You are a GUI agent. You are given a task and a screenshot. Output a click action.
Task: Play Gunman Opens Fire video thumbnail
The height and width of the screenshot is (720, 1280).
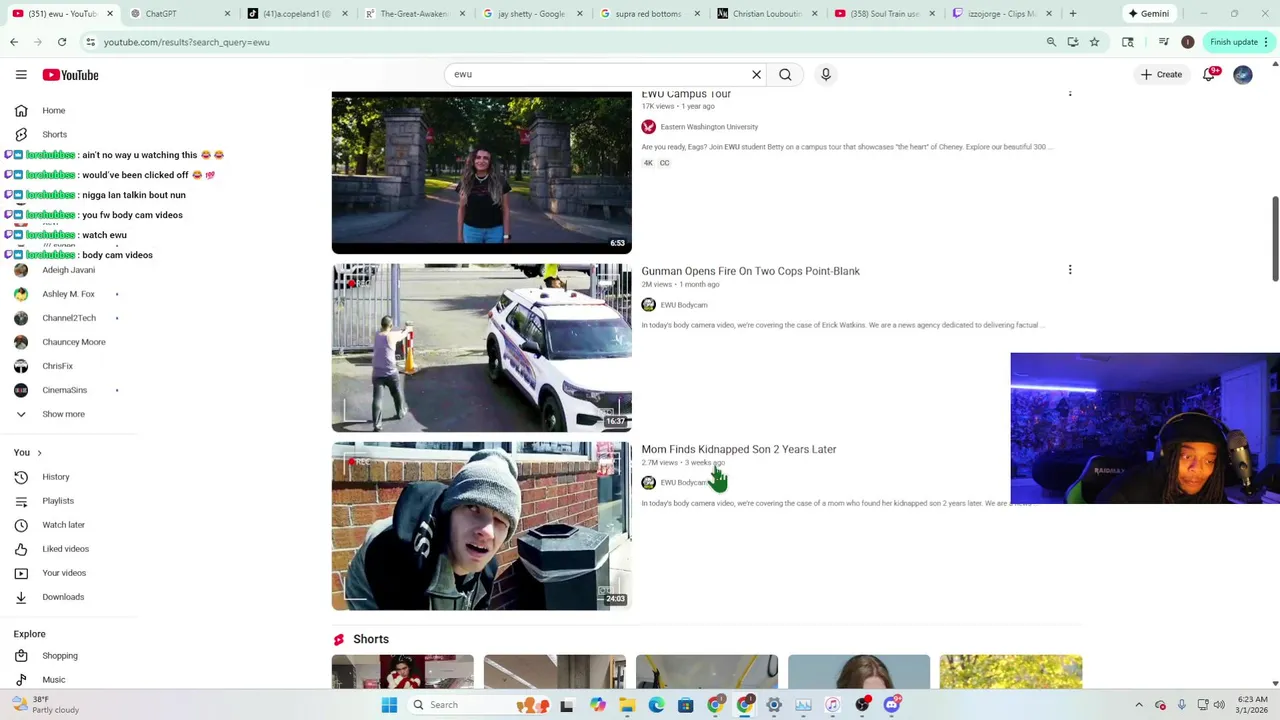pos(481,348)
